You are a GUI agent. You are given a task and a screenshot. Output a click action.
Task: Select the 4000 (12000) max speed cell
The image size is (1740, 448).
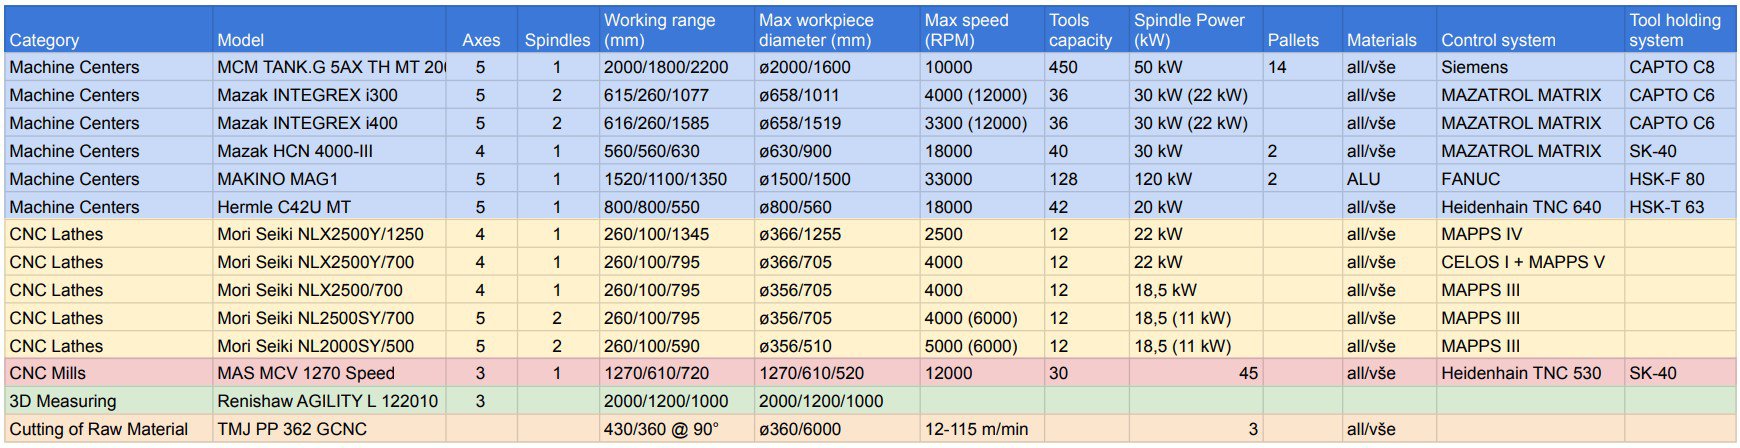981,95
